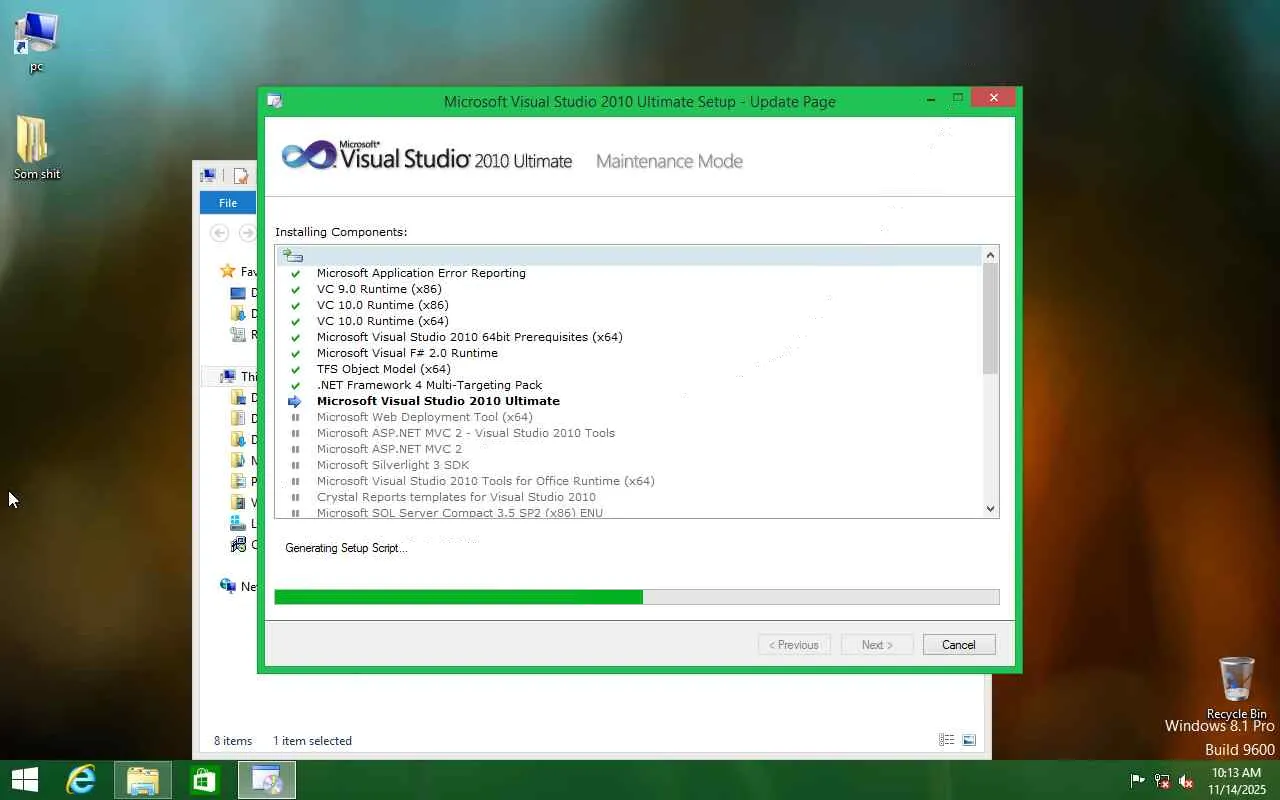
Task: Click the muted volume icon in tray
Action: (x=1186, y=781)
